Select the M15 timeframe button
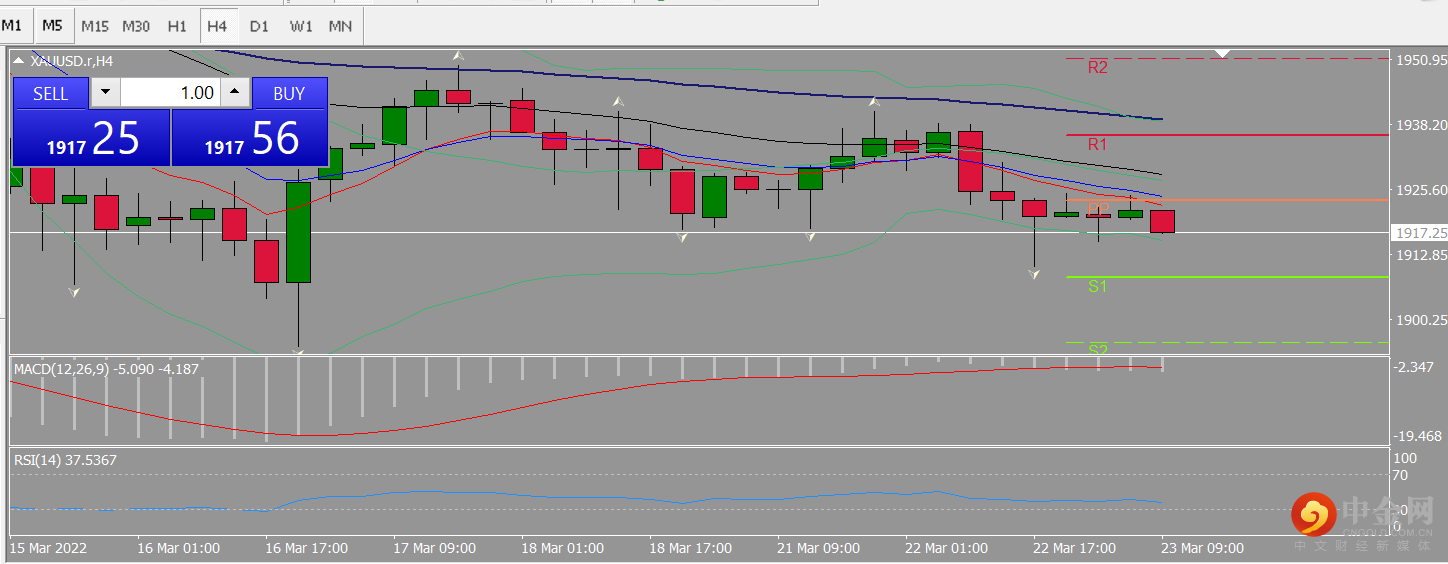The image size is (1448, 564). [95, 26]
